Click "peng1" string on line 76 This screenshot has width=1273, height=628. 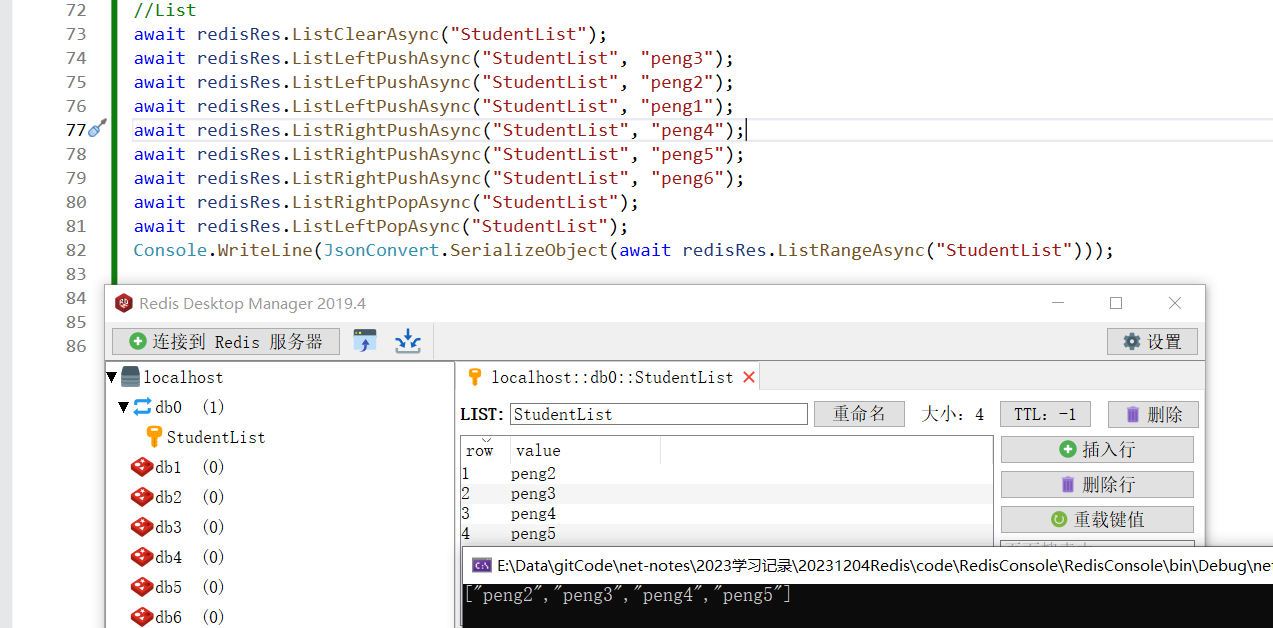click(x=677, y=106)
